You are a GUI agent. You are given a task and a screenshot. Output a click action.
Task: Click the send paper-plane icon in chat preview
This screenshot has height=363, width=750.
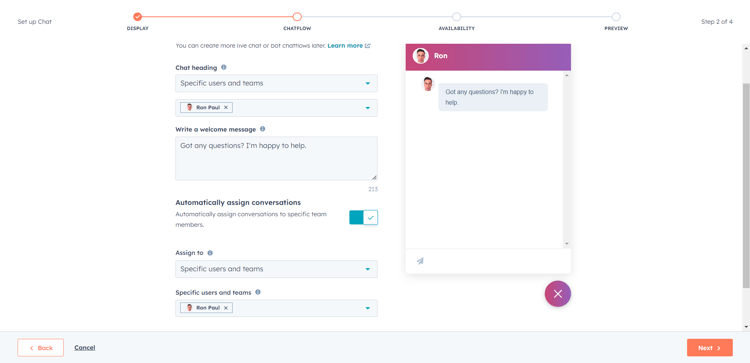420,261
